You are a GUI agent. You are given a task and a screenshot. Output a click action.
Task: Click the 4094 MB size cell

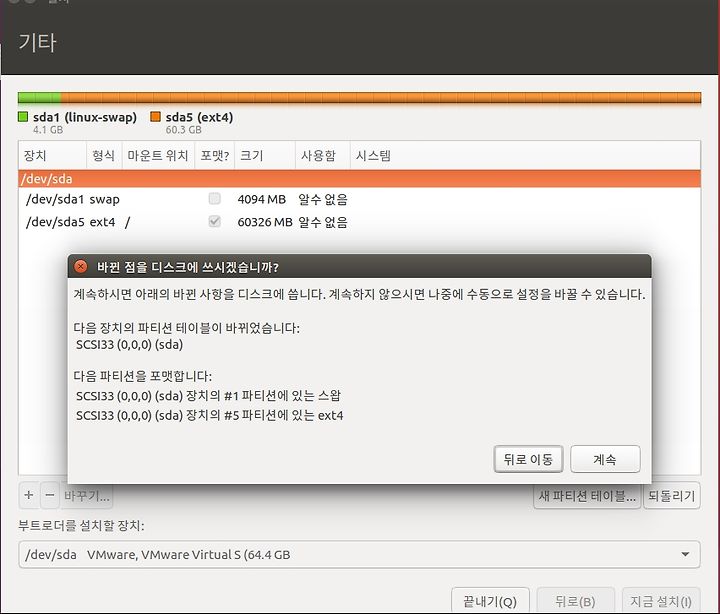pyautogui.click(x=262, y=199)
